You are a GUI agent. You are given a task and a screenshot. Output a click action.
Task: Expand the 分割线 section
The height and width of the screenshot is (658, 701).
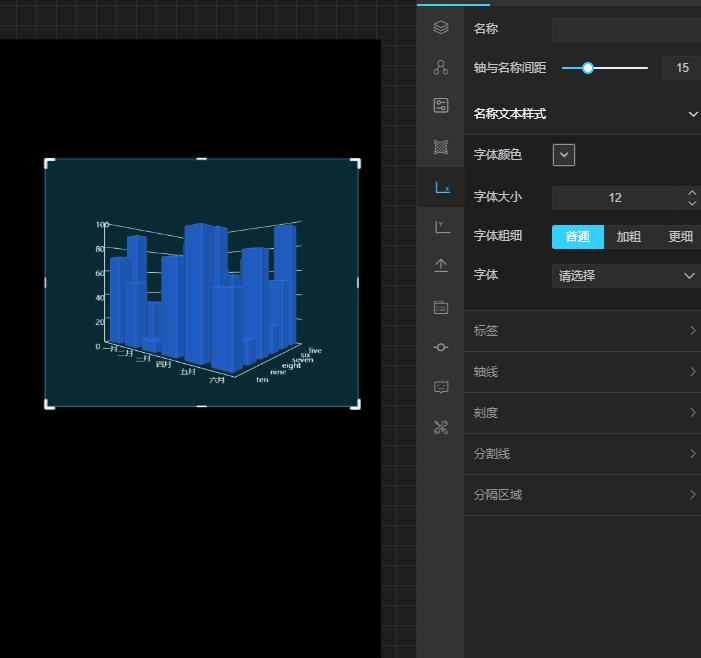click(583, 454)
